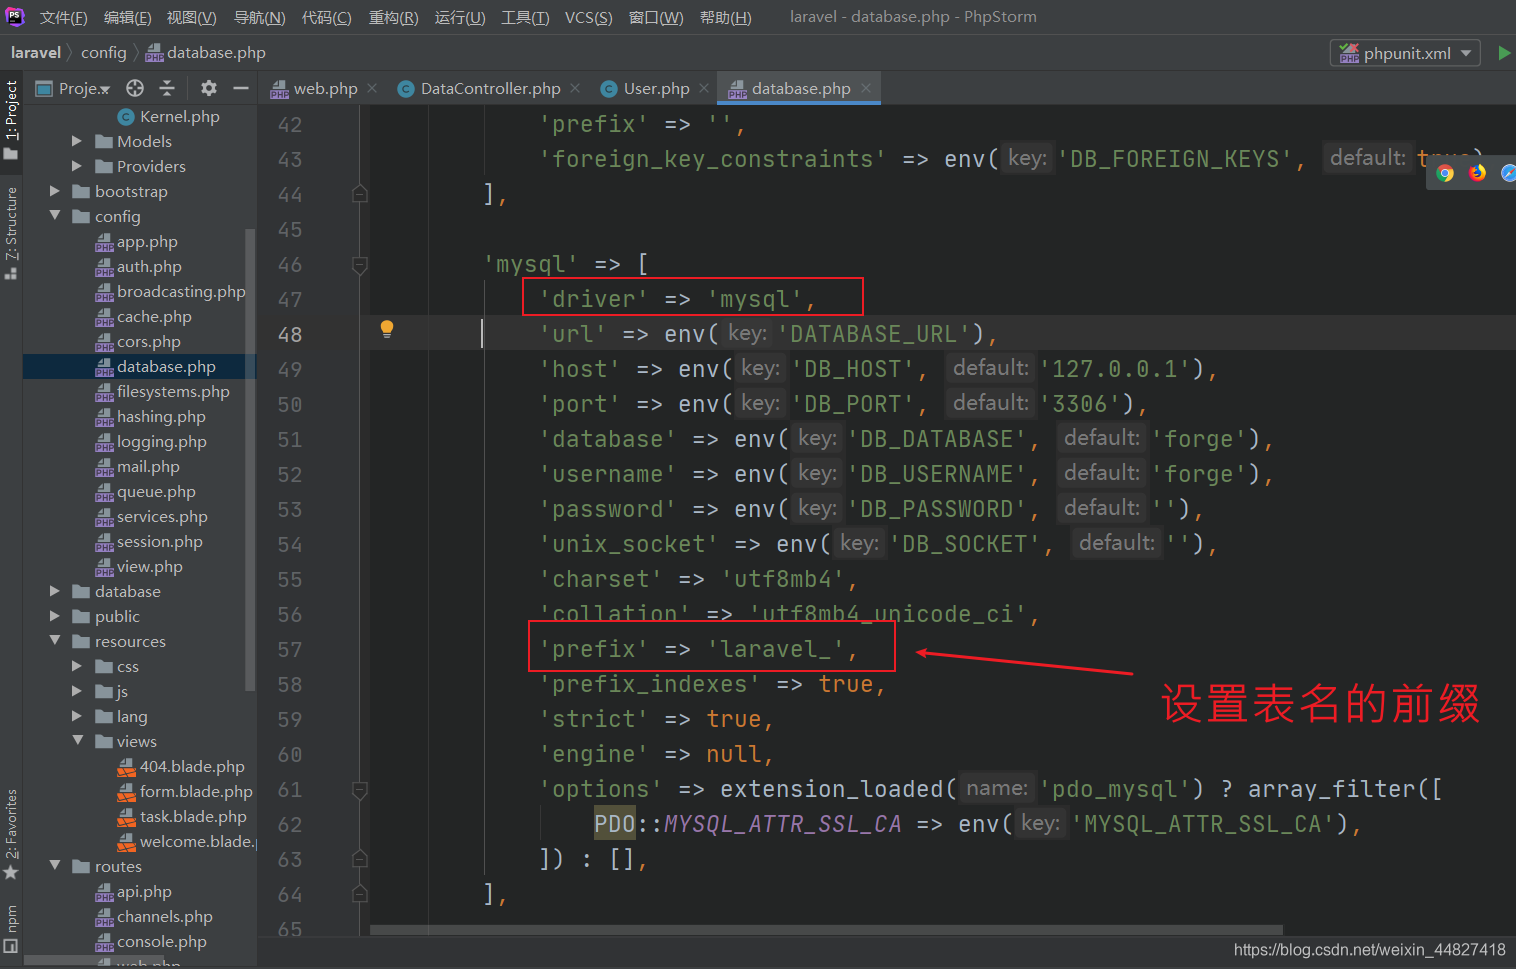The image size is (1516, 969).
Task: Open the phpunit.xml run configuration dropdown
Action: click(1405, 53)
